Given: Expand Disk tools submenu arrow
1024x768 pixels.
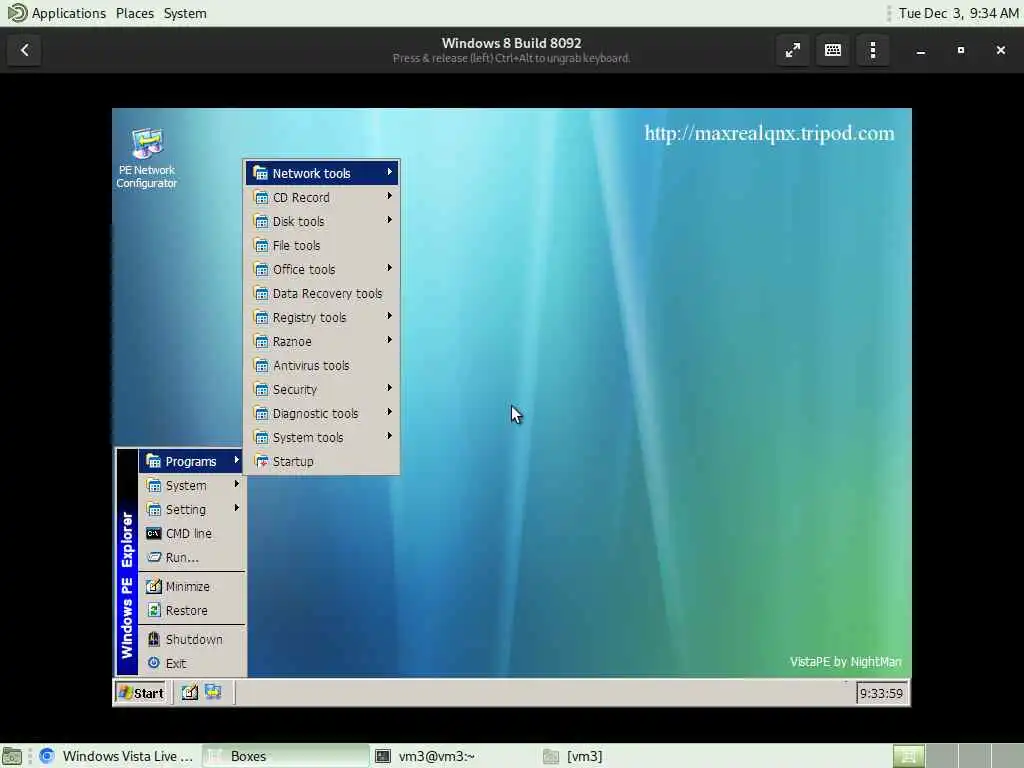Looking at the screenshot, I should click(x=389, y=220).
